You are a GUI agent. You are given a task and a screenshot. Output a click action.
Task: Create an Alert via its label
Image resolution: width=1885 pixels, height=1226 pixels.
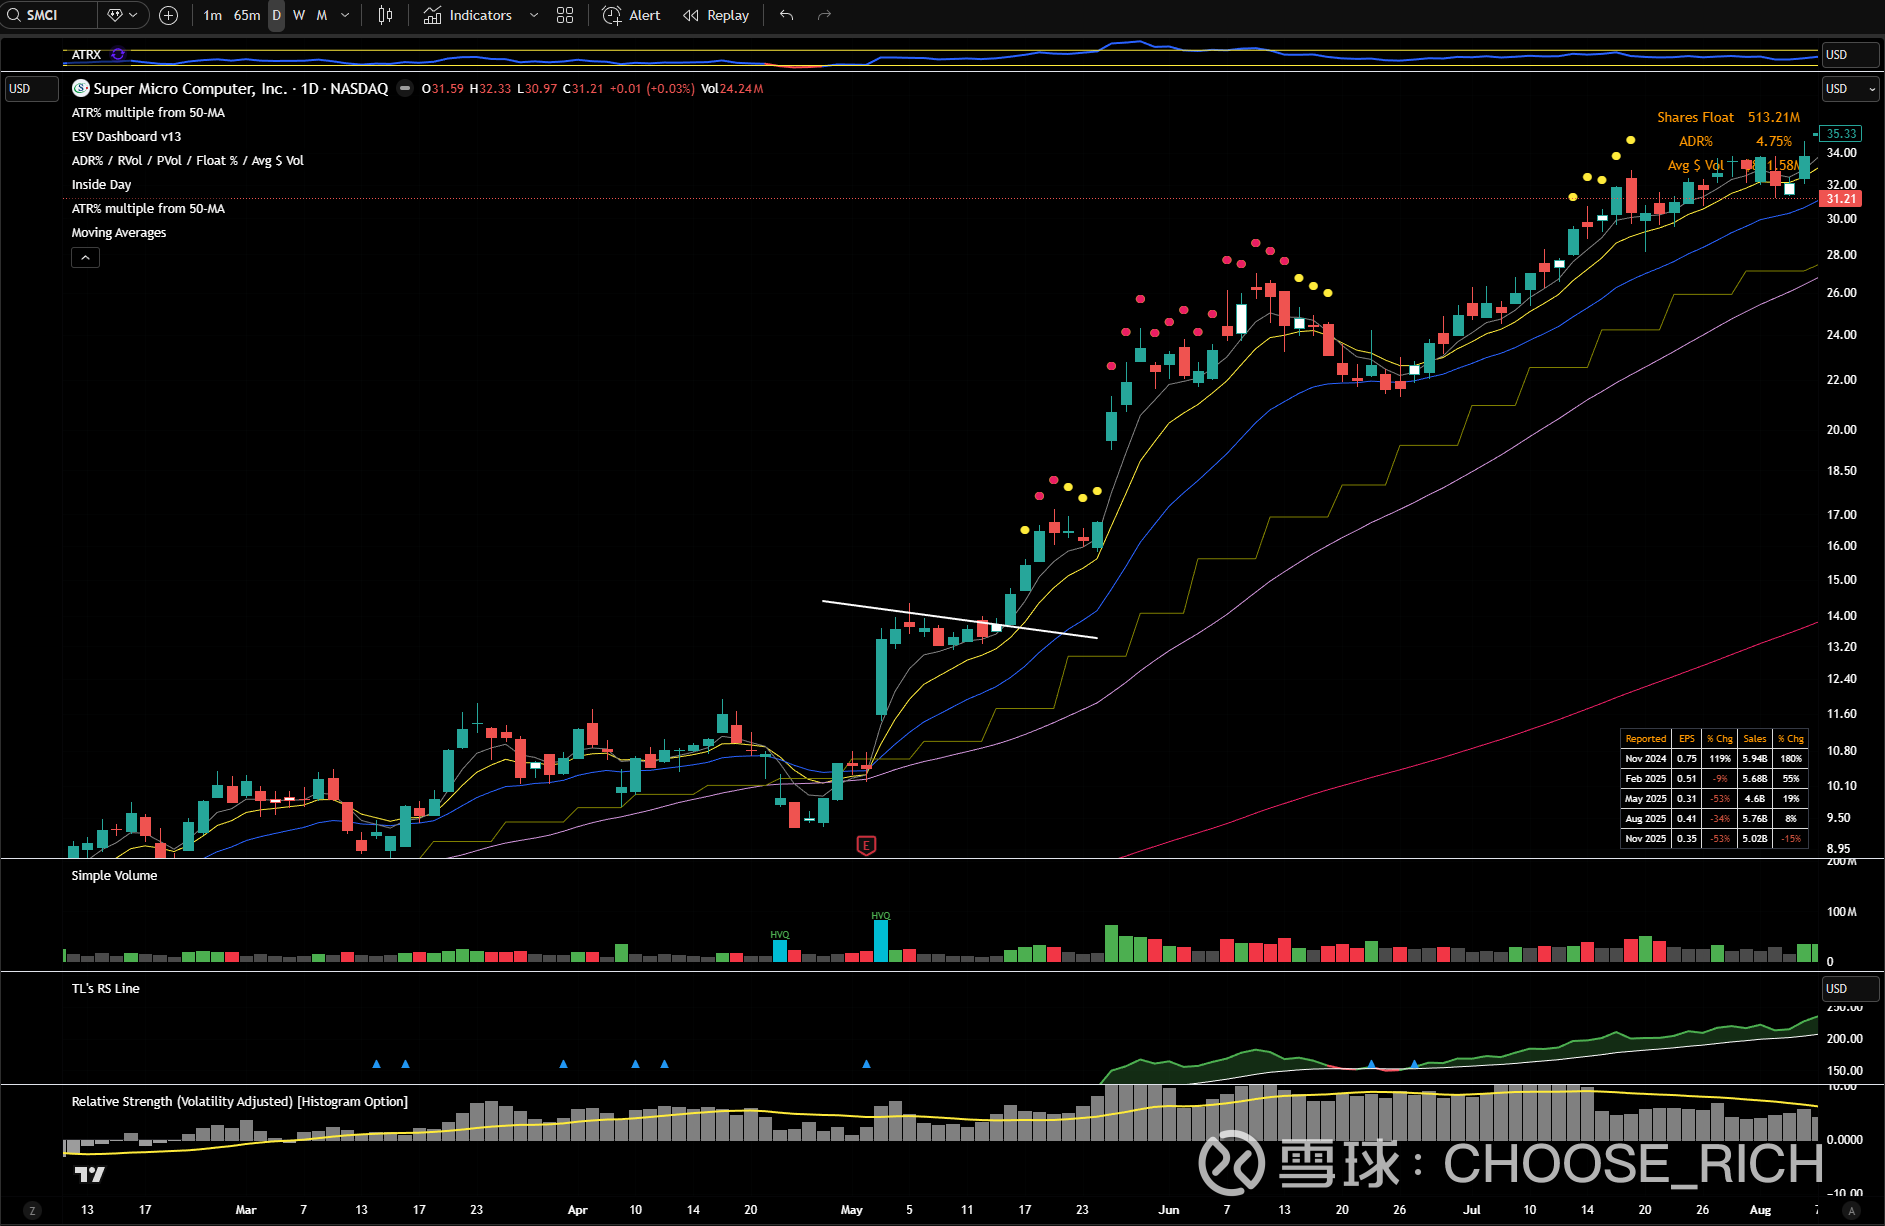coord(645,15)
